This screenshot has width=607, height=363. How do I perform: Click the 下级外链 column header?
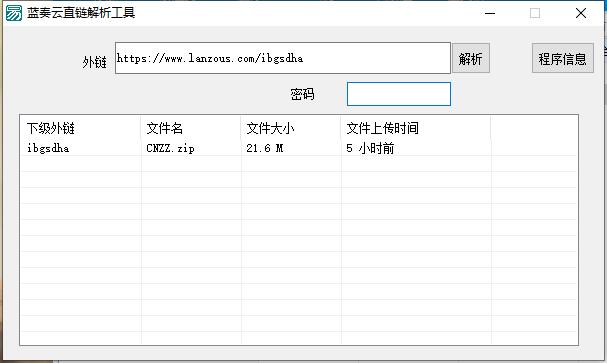pyautogui.click(x=80, y=128)
